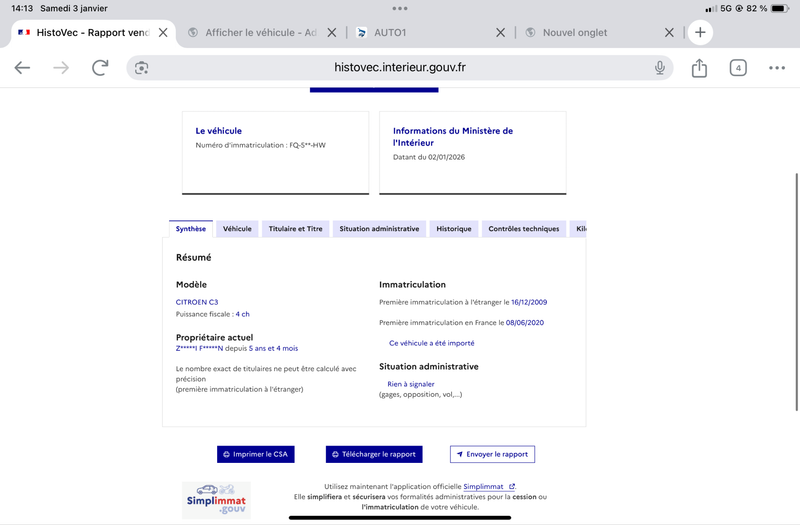Open the Titulaire et Titre tab
Screen dimensions: 800x525
(295, 229)
